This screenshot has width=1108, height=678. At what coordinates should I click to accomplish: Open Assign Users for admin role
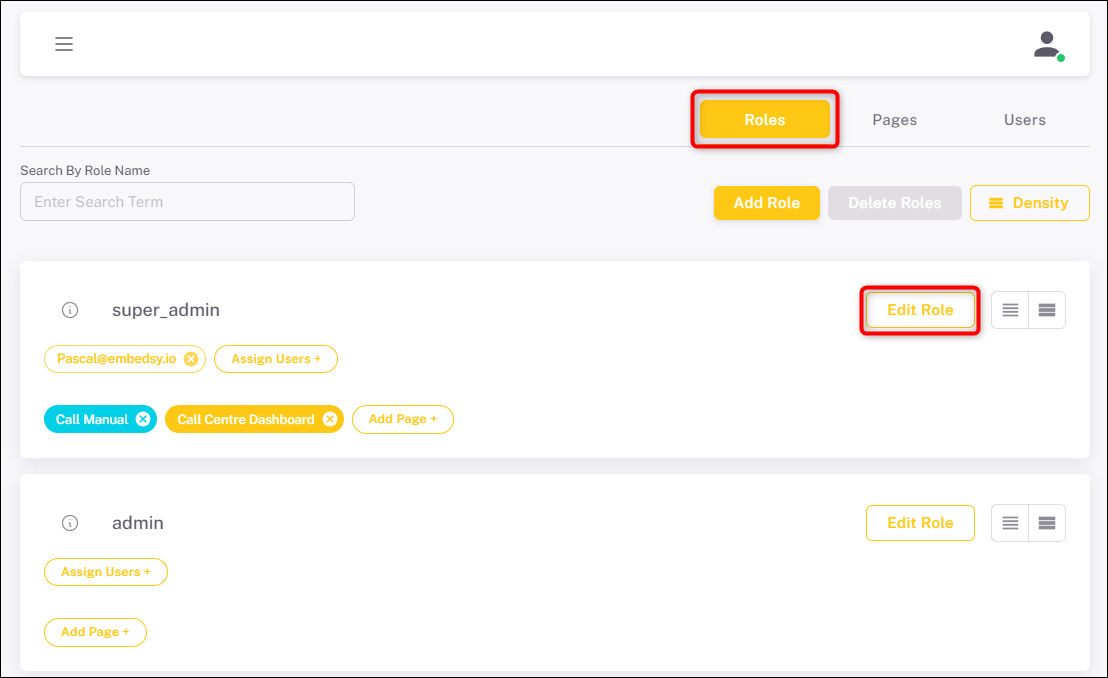tap(105, 571)
